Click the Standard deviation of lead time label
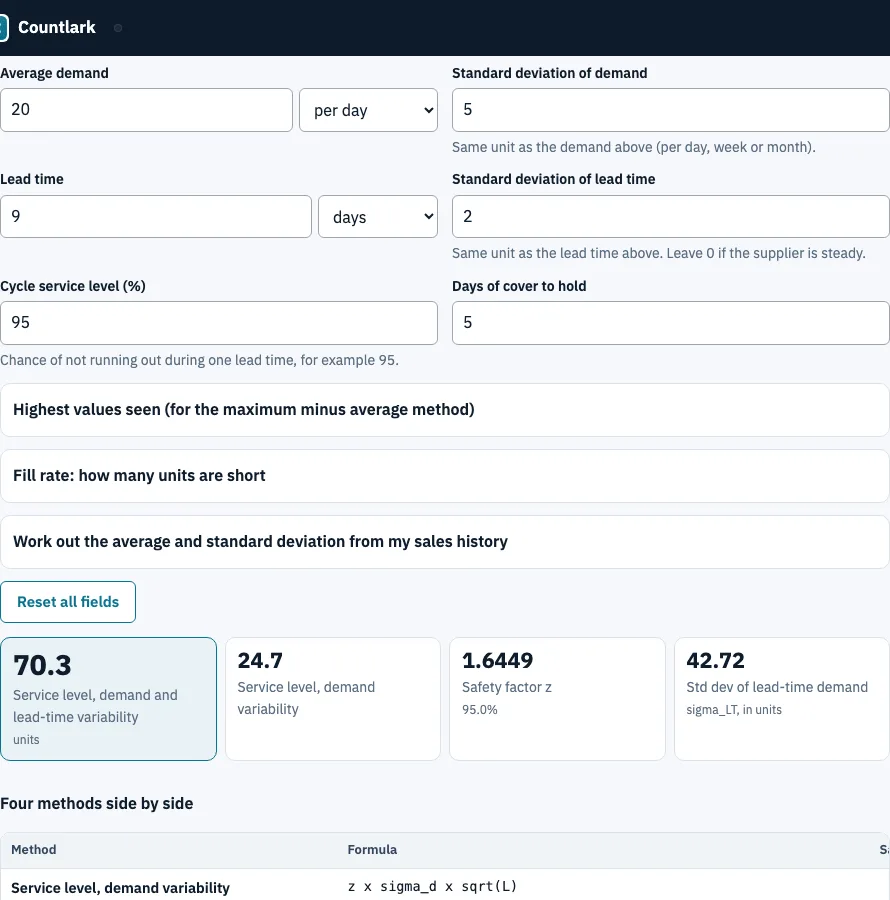 coord(554,179)
